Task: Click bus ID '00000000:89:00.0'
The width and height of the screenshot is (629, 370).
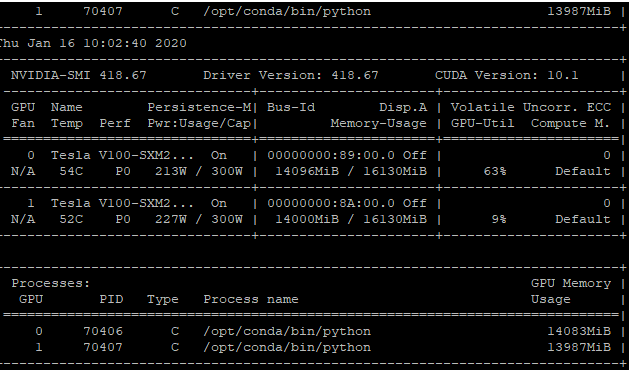Action: click(331, 155)
